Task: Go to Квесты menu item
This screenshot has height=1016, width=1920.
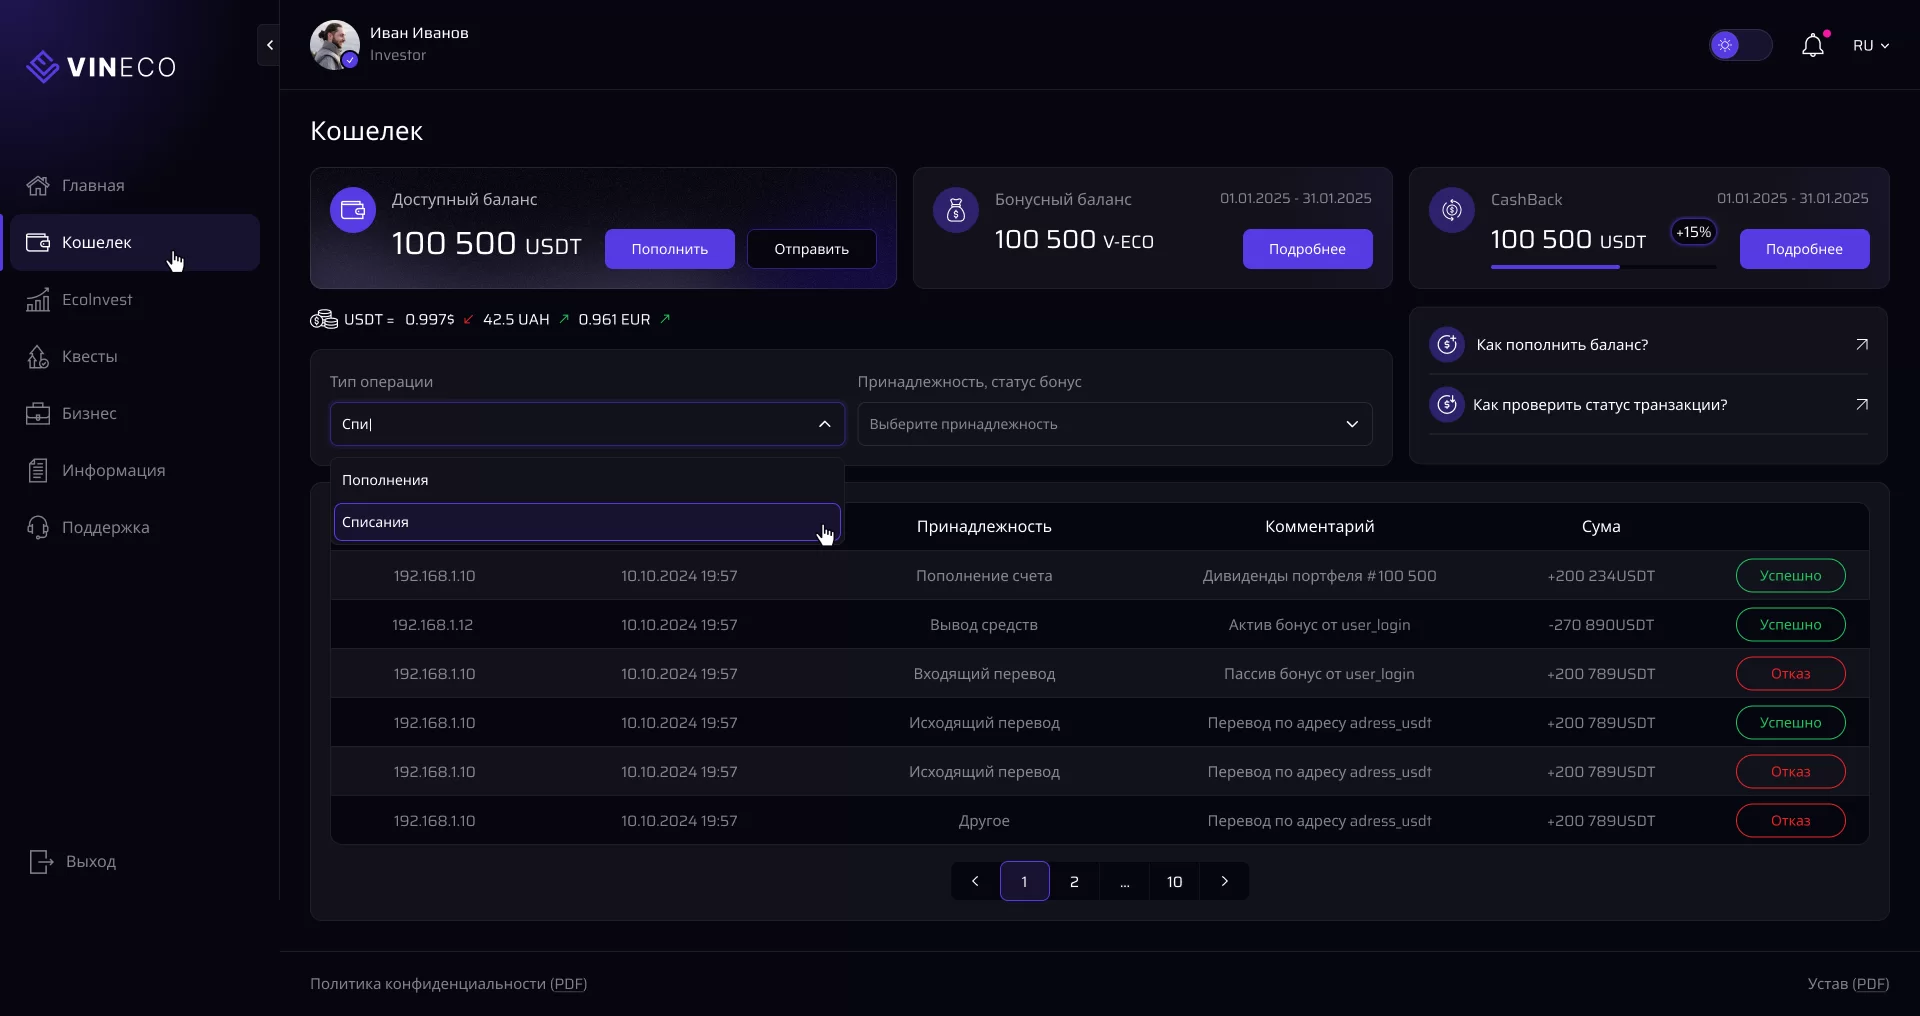Action: pos(89,357)
